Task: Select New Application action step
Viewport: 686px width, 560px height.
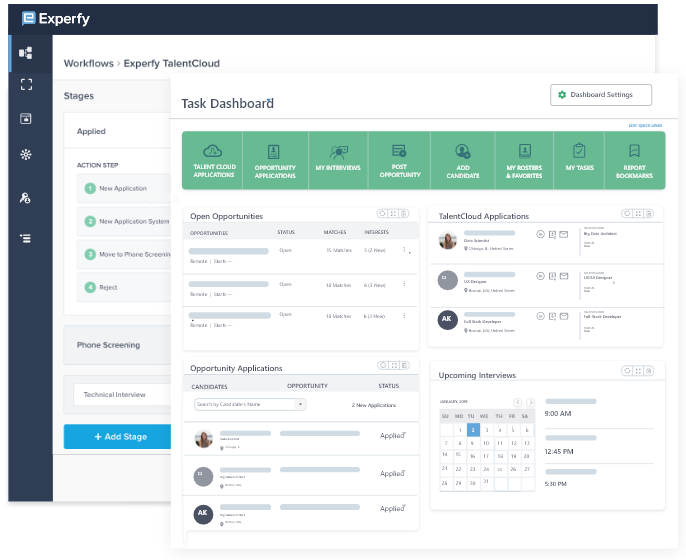Action: (124, 188)
